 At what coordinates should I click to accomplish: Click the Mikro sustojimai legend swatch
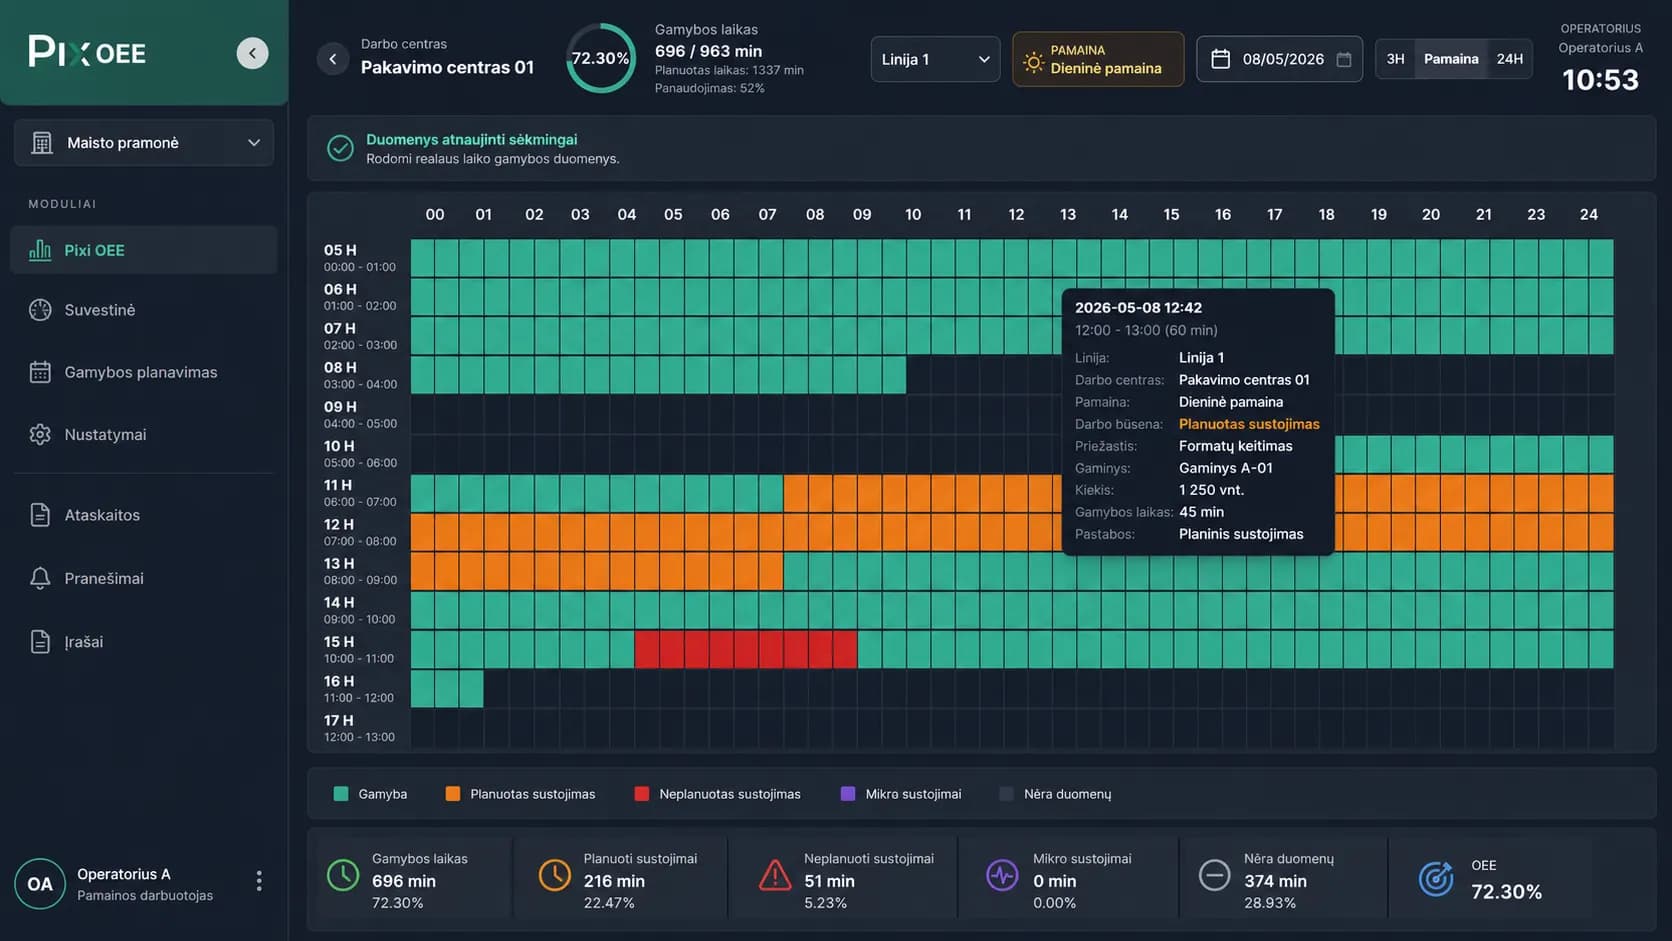point(848,794)
